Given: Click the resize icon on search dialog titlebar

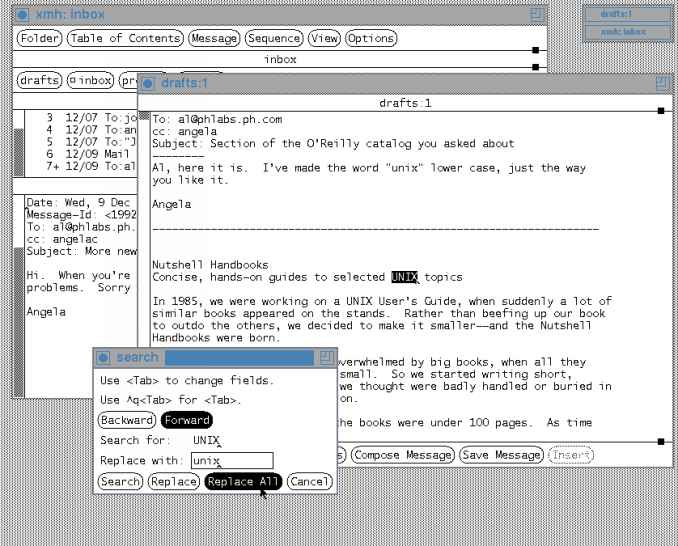Looking at the screenshot, I should (325, 357).
